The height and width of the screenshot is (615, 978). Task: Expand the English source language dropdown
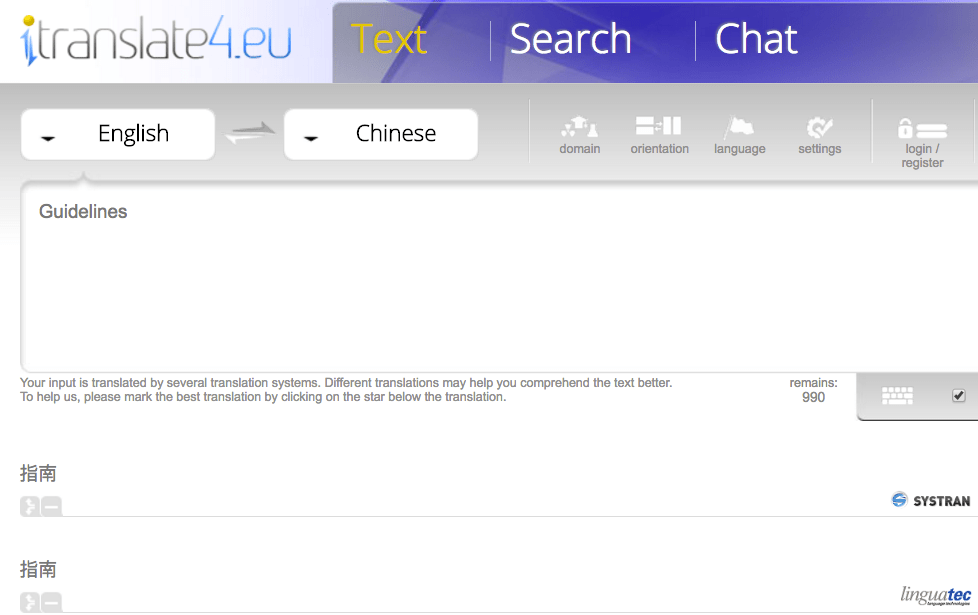point(118,134)
